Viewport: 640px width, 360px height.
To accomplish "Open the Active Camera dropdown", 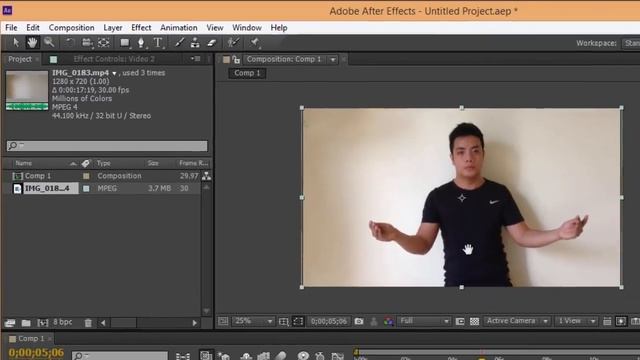I will pos(517,321).
